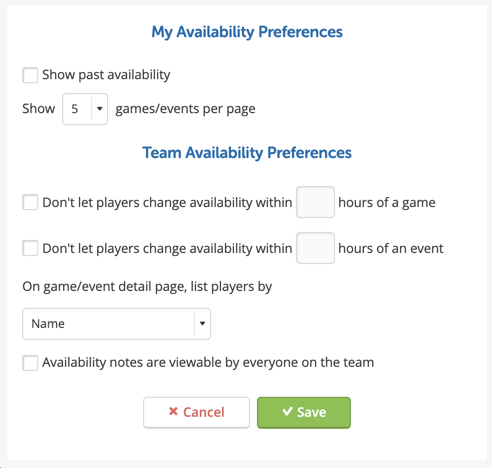
Task: Check the hours of a game restriction checkbox
Action: (x=30, y=202)
